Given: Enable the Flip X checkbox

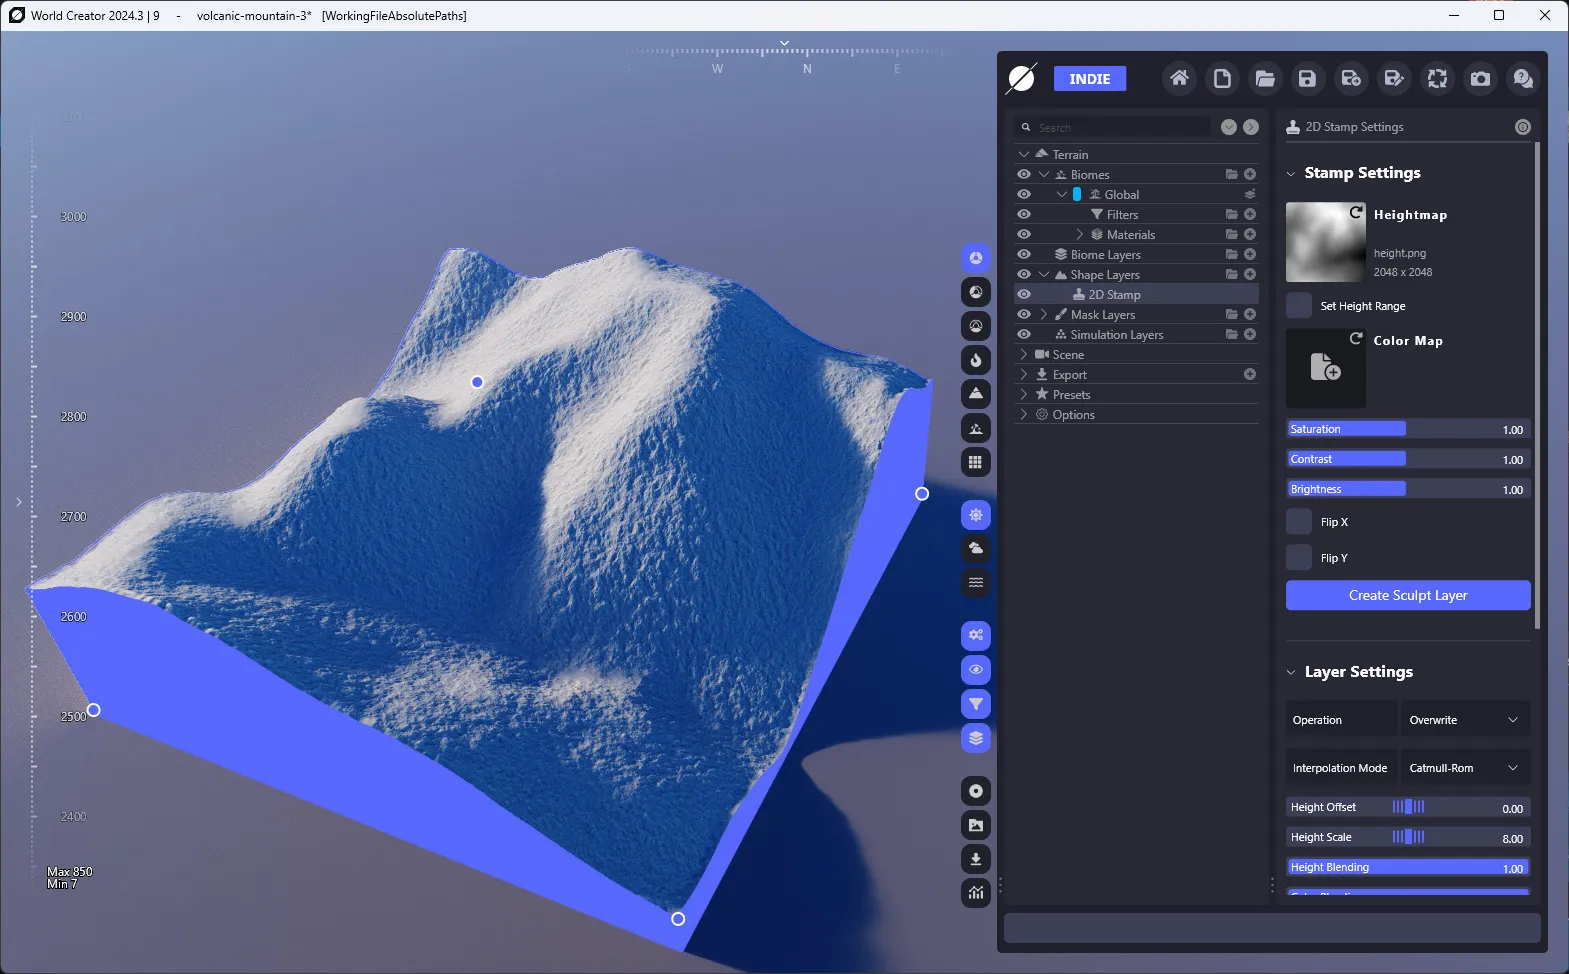Looking at the screenshot, I should 1299,521.
